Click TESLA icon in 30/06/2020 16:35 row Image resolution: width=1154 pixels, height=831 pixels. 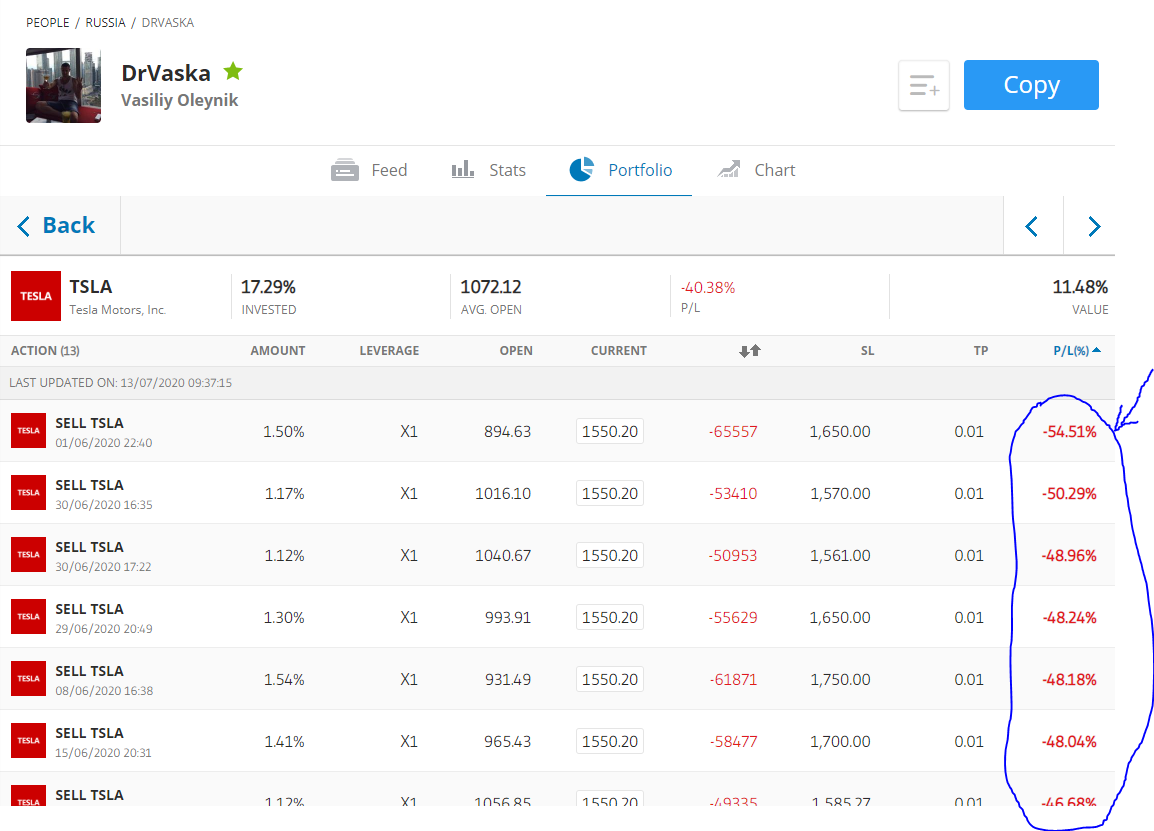click(x=29, y=492)
